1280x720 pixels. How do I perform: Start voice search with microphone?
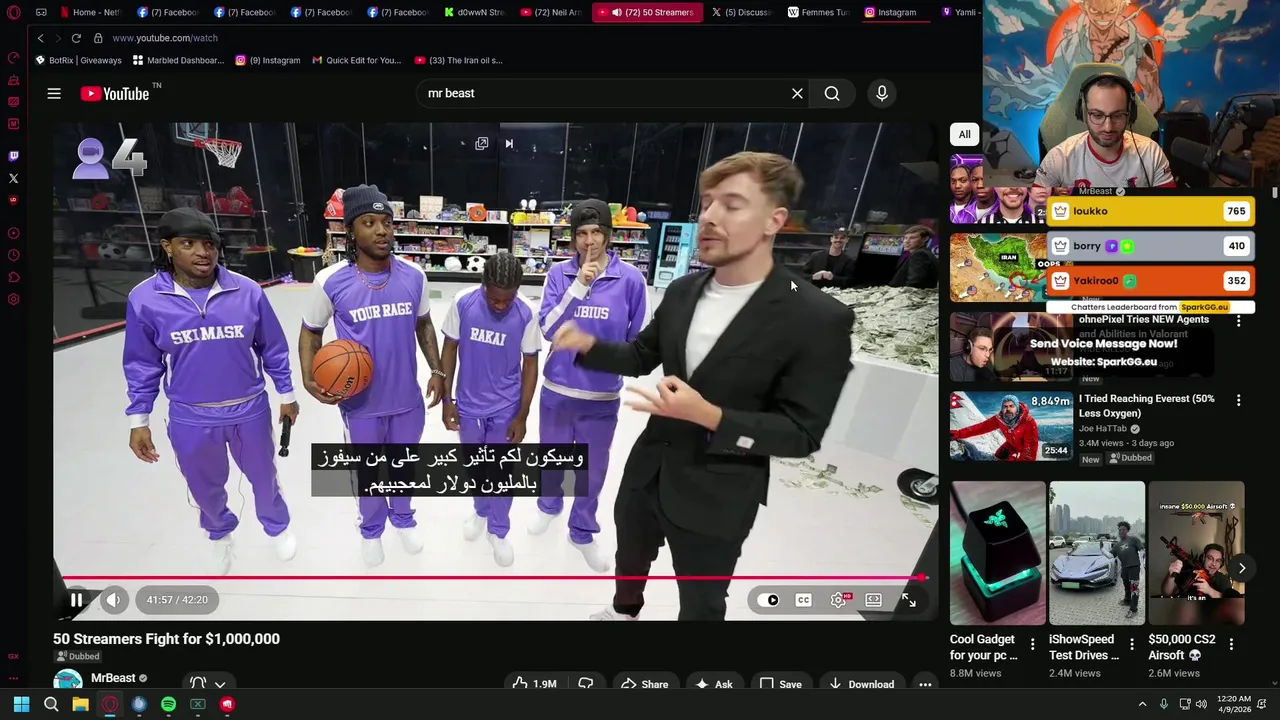[881, 93]
